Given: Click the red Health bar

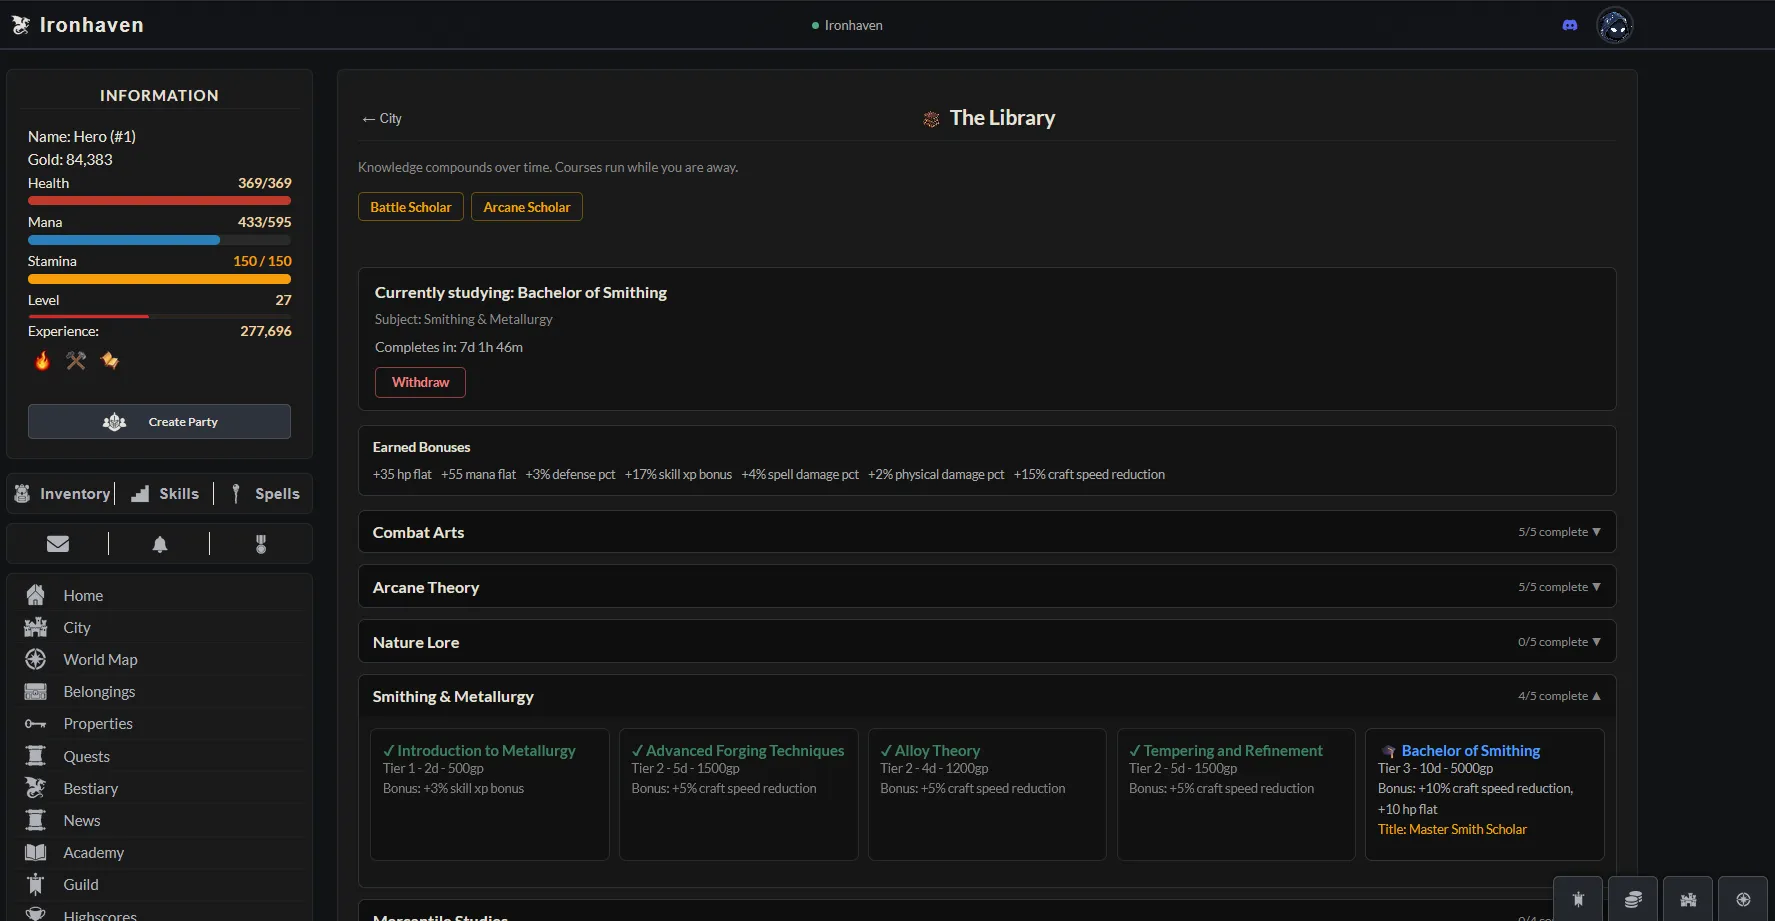Looking at the screenshot, I should tap(159, 201).
